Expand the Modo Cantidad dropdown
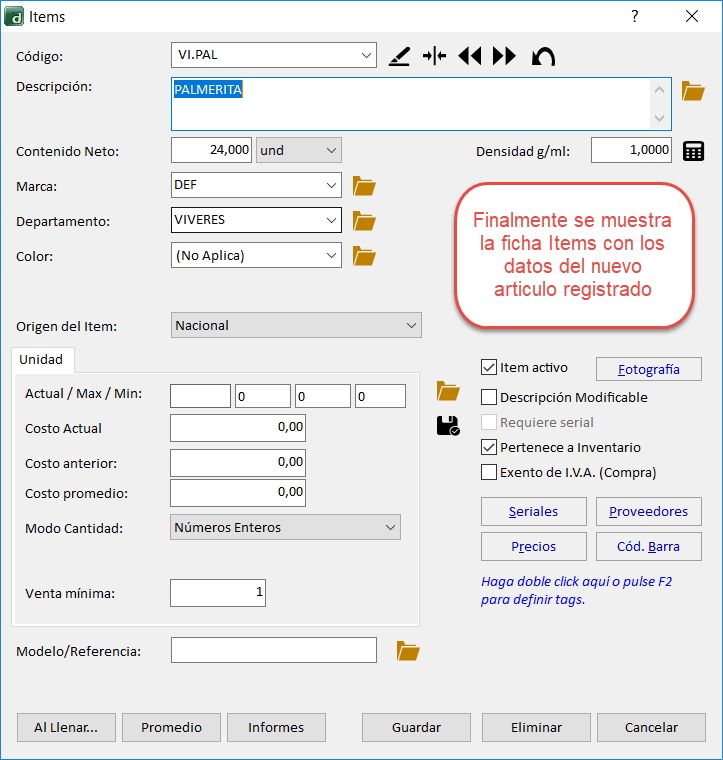 390,527
